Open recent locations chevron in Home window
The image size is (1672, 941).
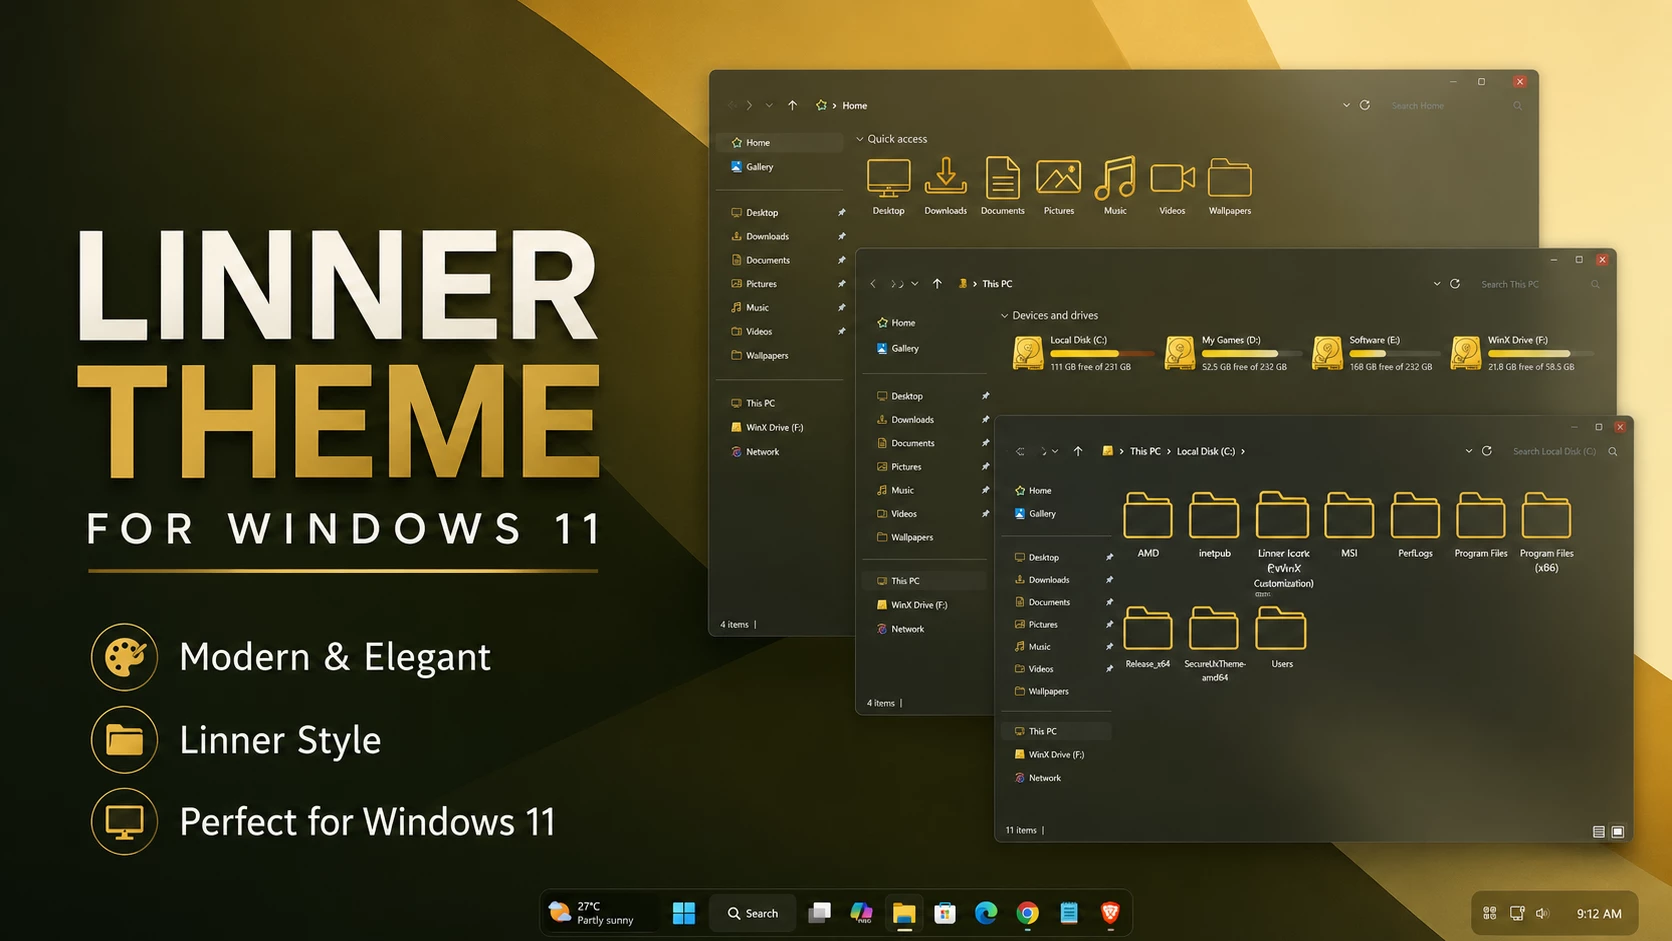769,105
